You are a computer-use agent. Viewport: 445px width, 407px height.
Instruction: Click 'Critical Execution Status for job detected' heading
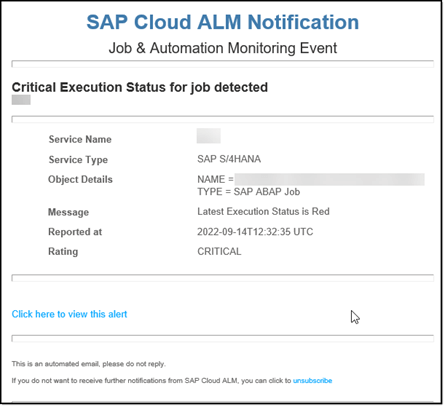[140, 87]
